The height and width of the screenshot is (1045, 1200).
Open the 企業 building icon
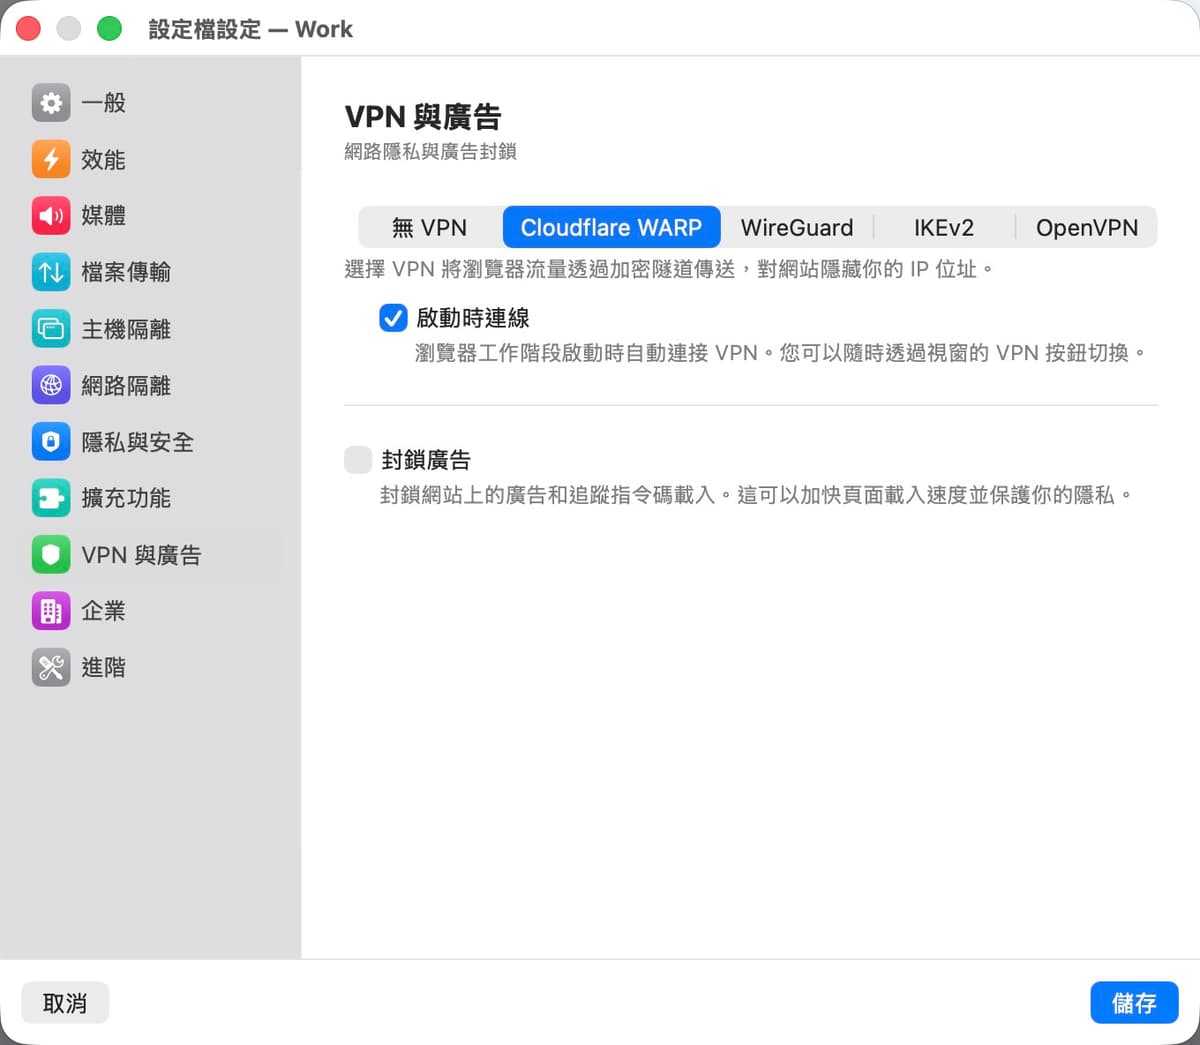[51, 611]
